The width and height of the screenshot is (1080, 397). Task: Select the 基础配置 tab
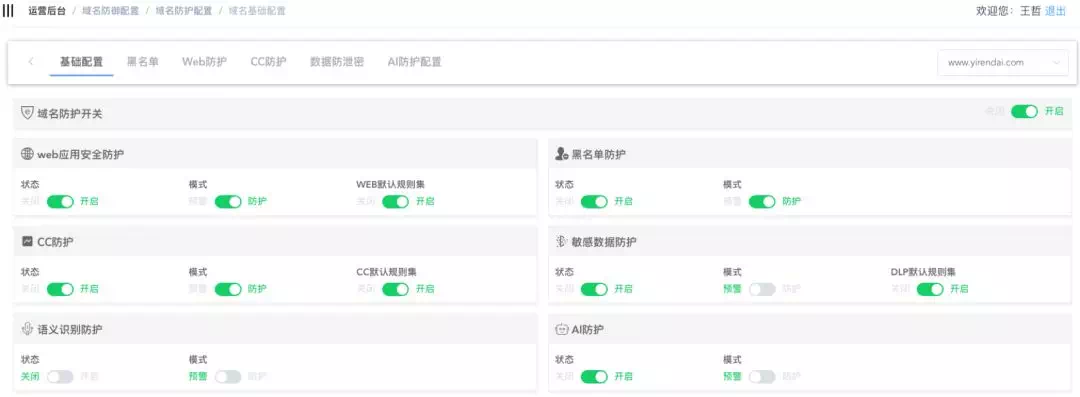81,61
